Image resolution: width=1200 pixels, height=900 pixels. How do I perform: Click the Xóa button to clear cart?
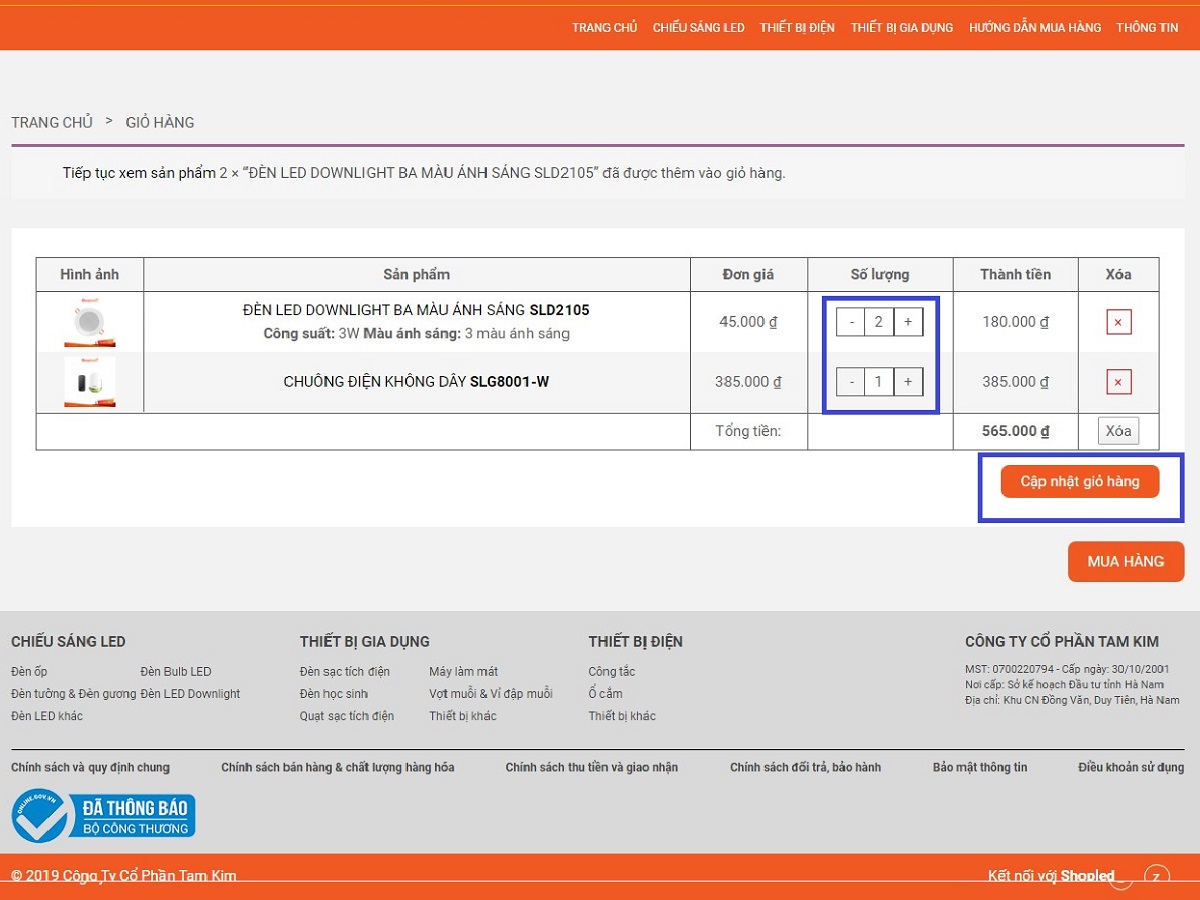click(x=1118, y=431)
